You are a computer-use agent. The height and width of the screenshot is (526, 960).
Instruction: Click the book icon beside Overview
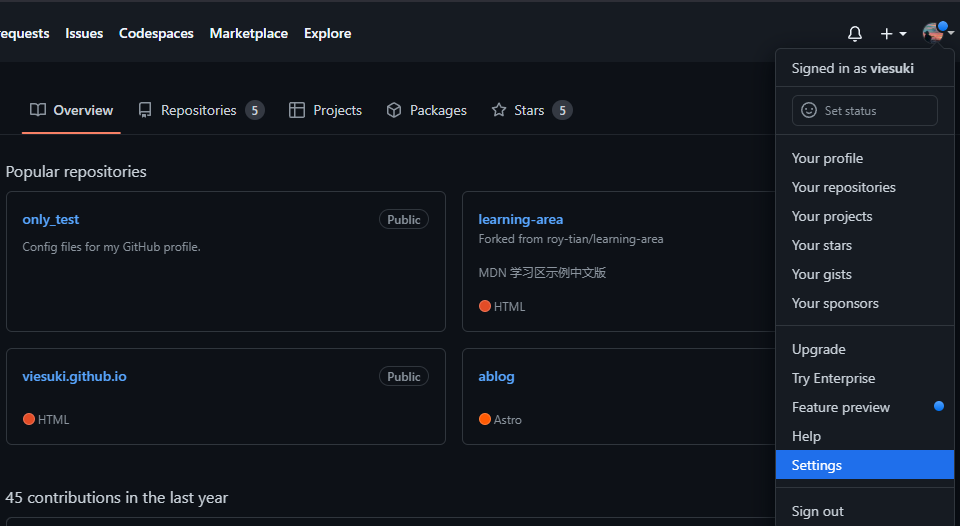(38, 110)
